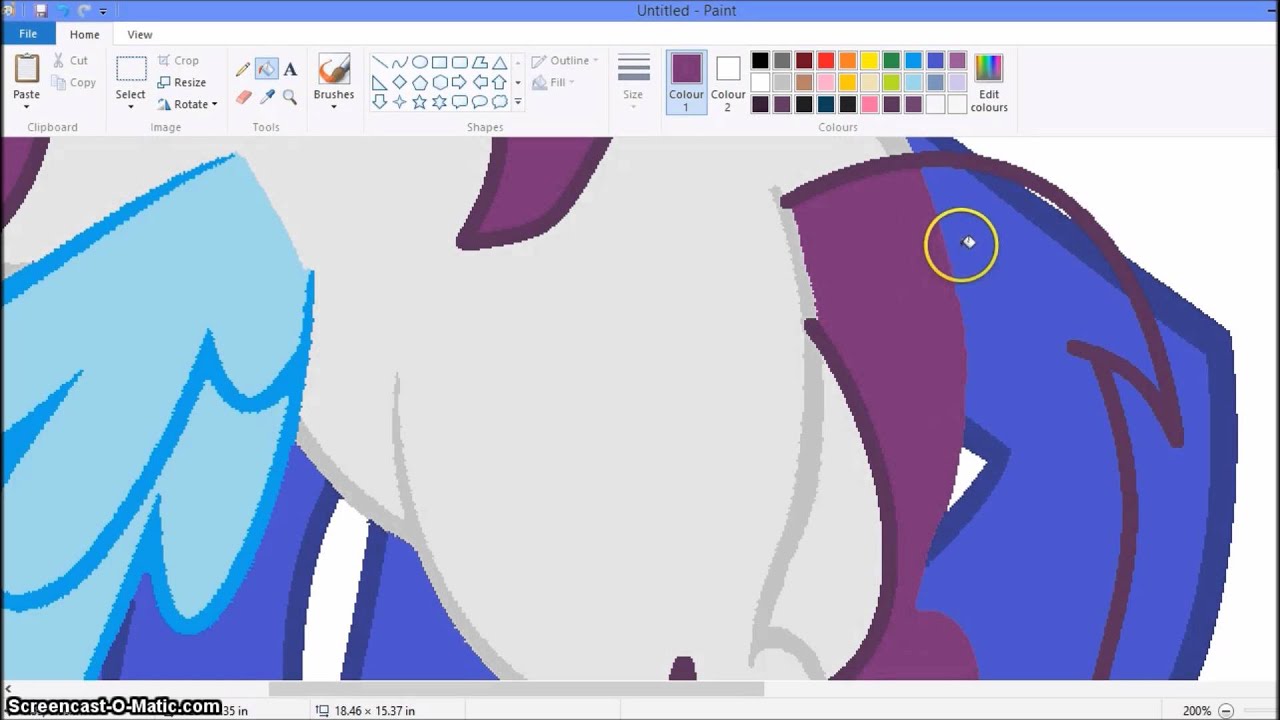Image resolution: width=1280 pixels, height=720 pixels.
Task: Click the Cut button
Action: tap(71, 61)
